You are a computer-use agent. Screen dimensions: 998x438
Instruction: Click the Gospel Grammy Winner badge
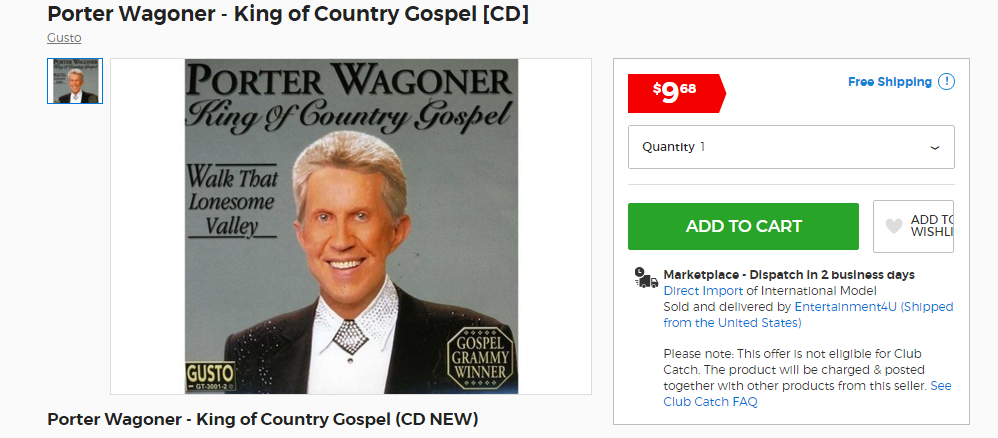pyautogui.click(x=479, y=356)
